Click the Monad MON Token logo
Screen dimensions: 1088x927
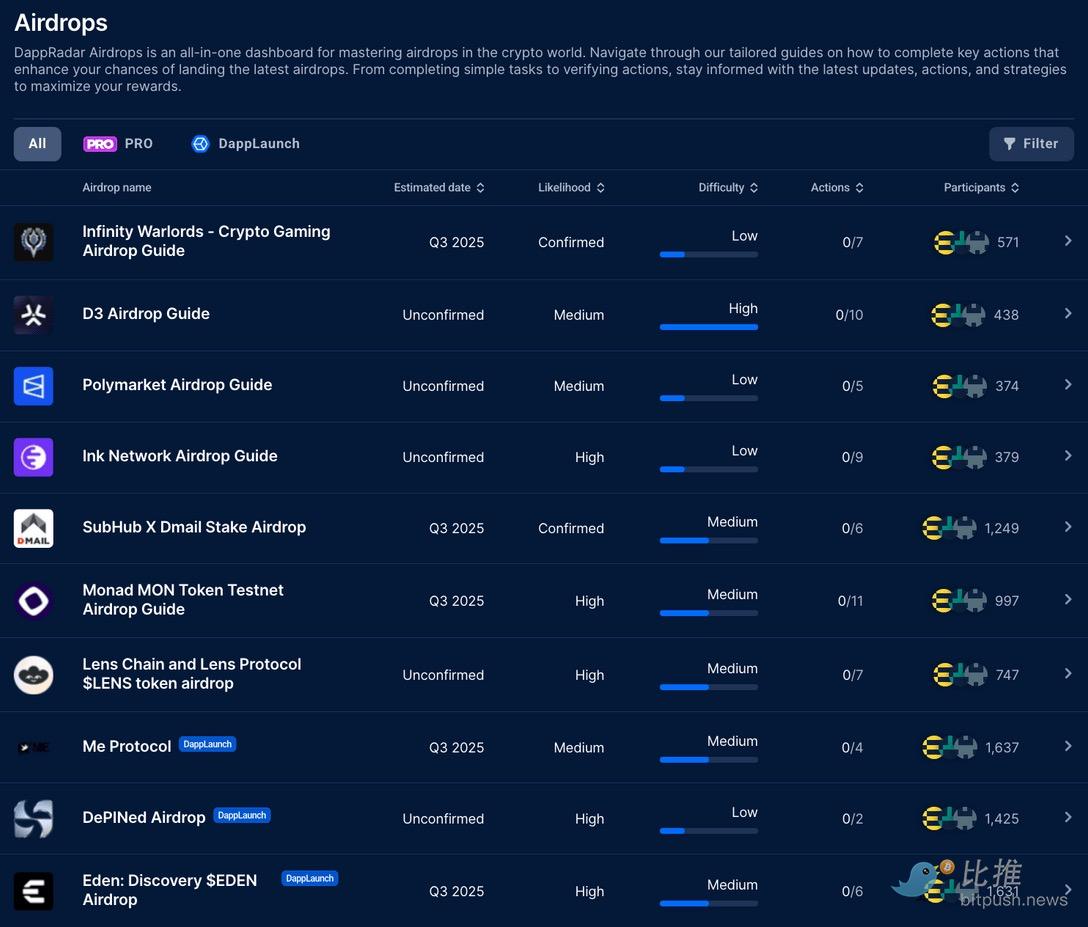click(33, 600)
